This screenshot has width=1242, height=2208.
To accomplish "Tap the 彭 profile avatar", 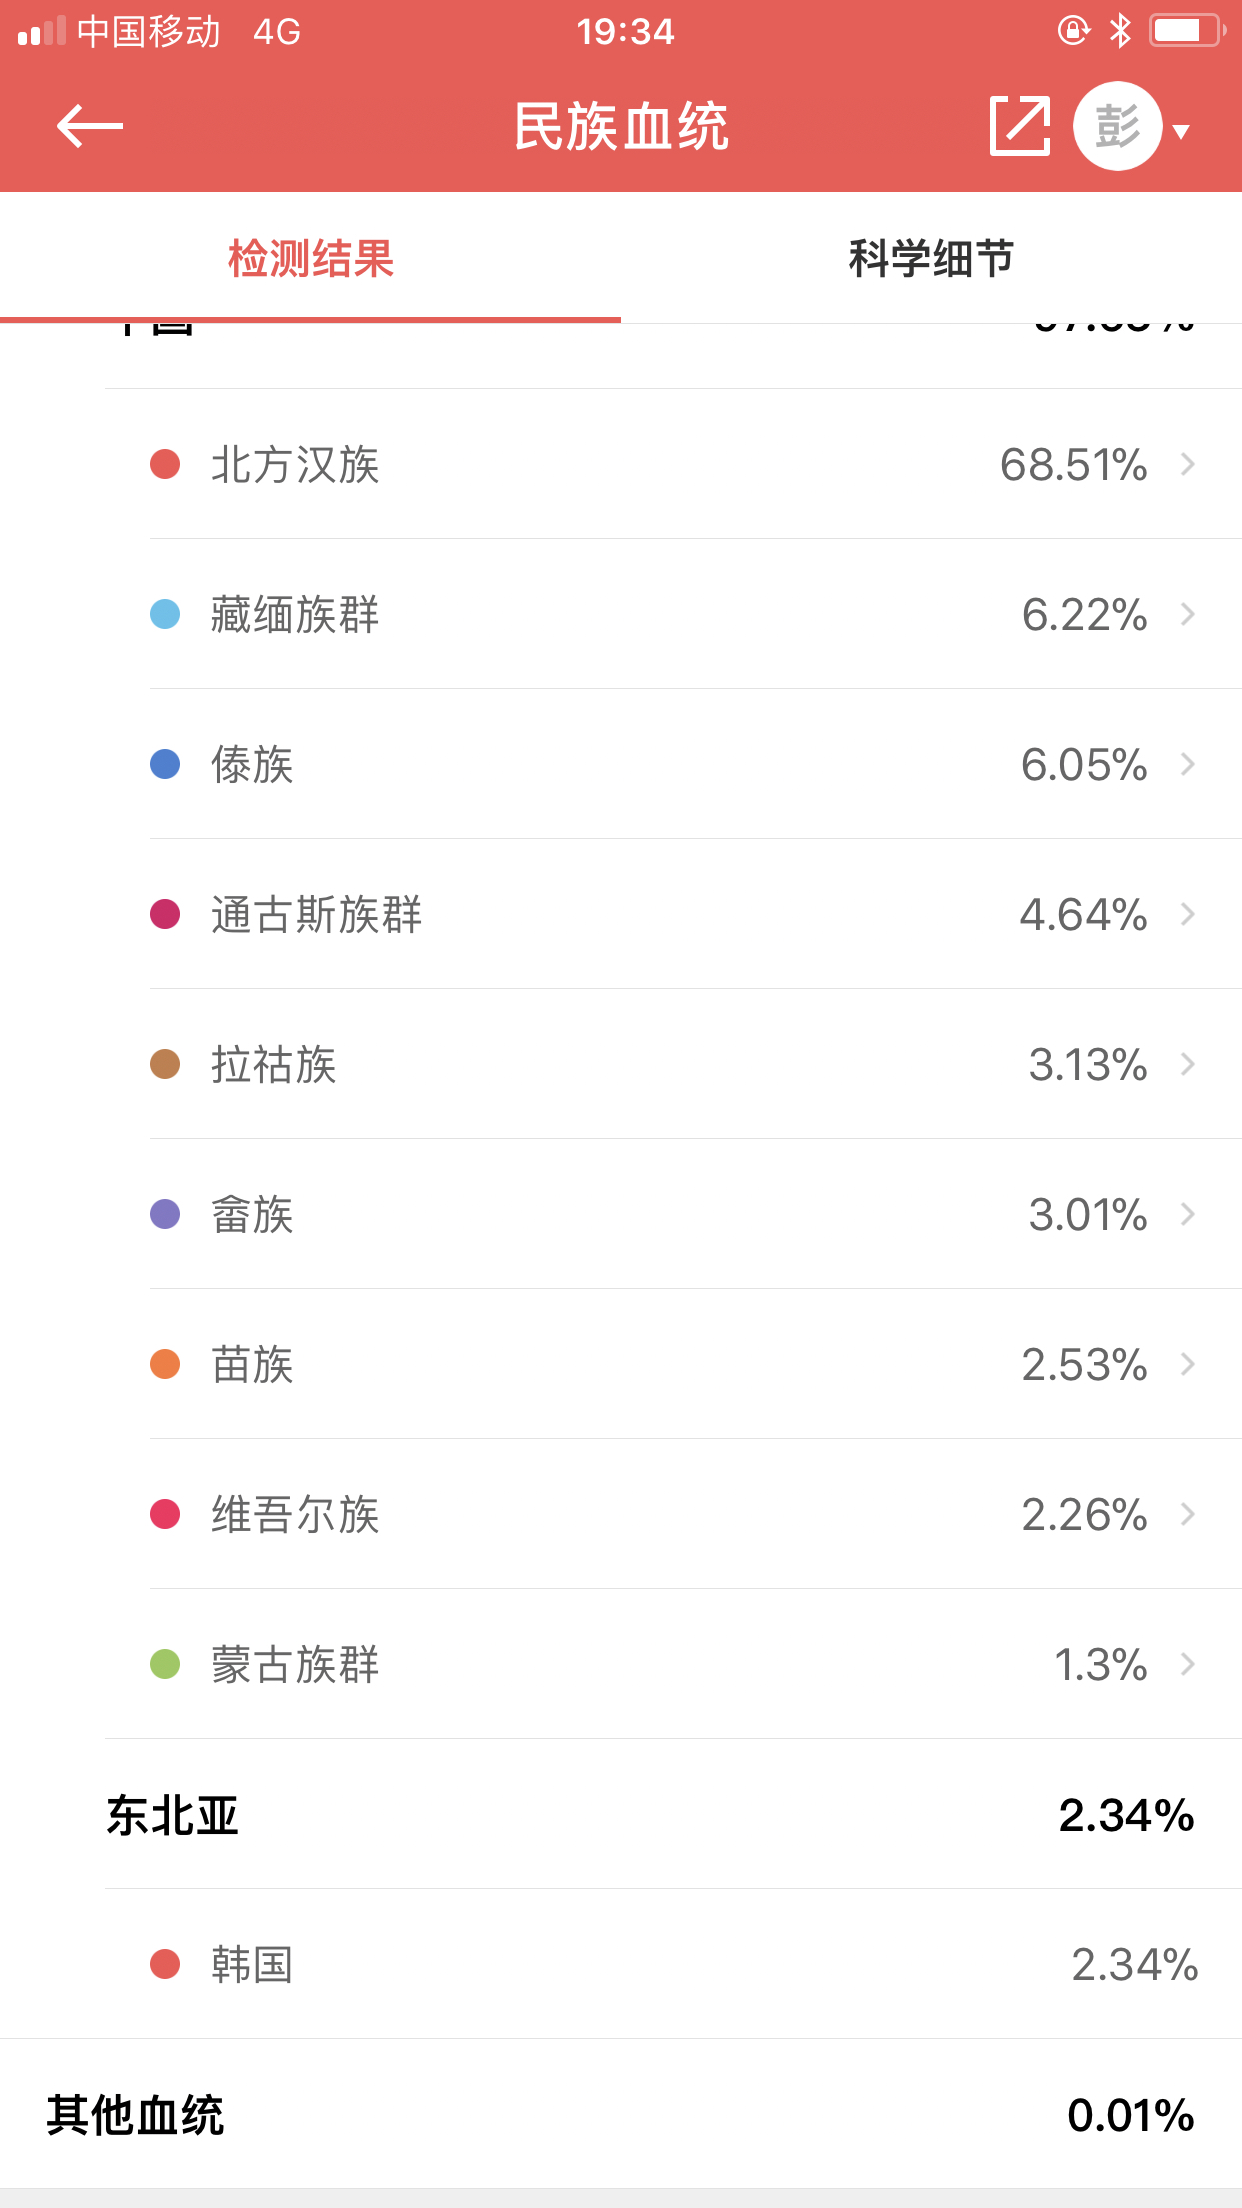I will 1117,126.
